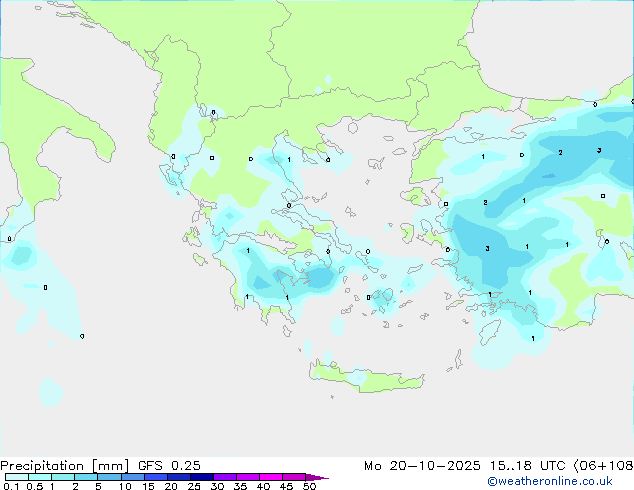
Task: Pick the legend swatch between 0.5 and 1
Action: tap(40, 477)
